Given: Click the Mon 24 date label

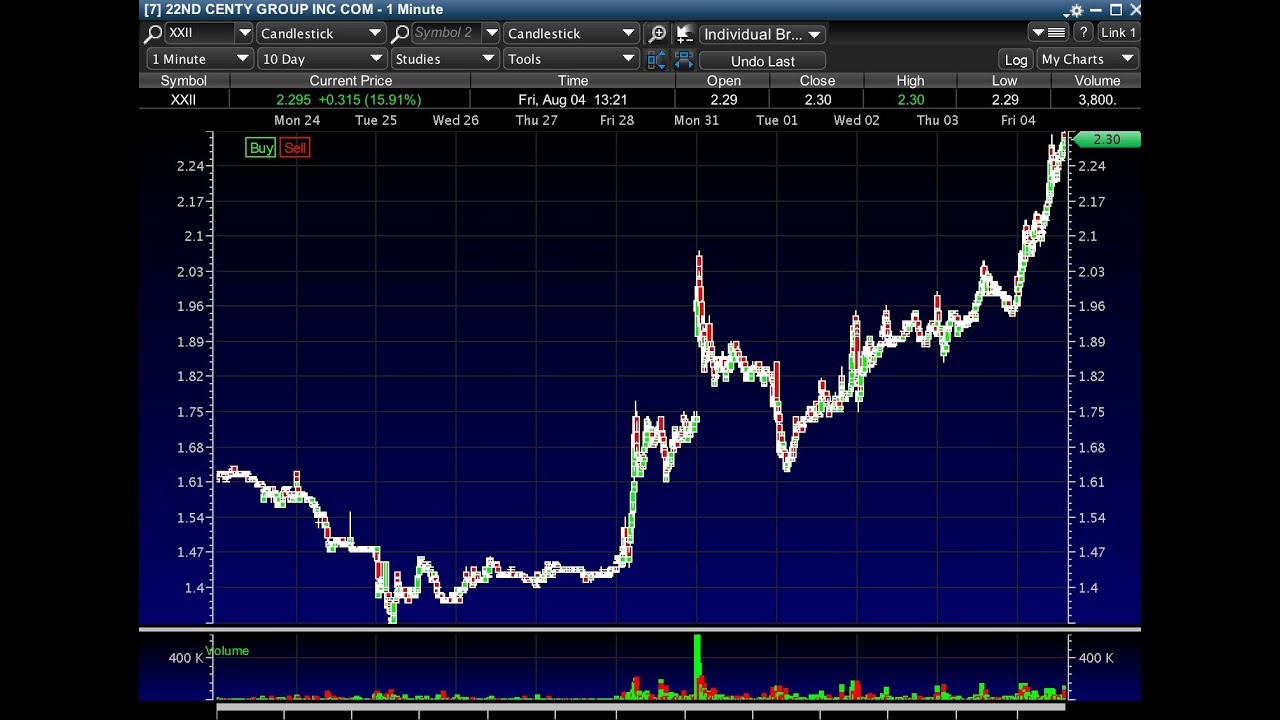Looking at the screenshot, I should pos(297,120).
